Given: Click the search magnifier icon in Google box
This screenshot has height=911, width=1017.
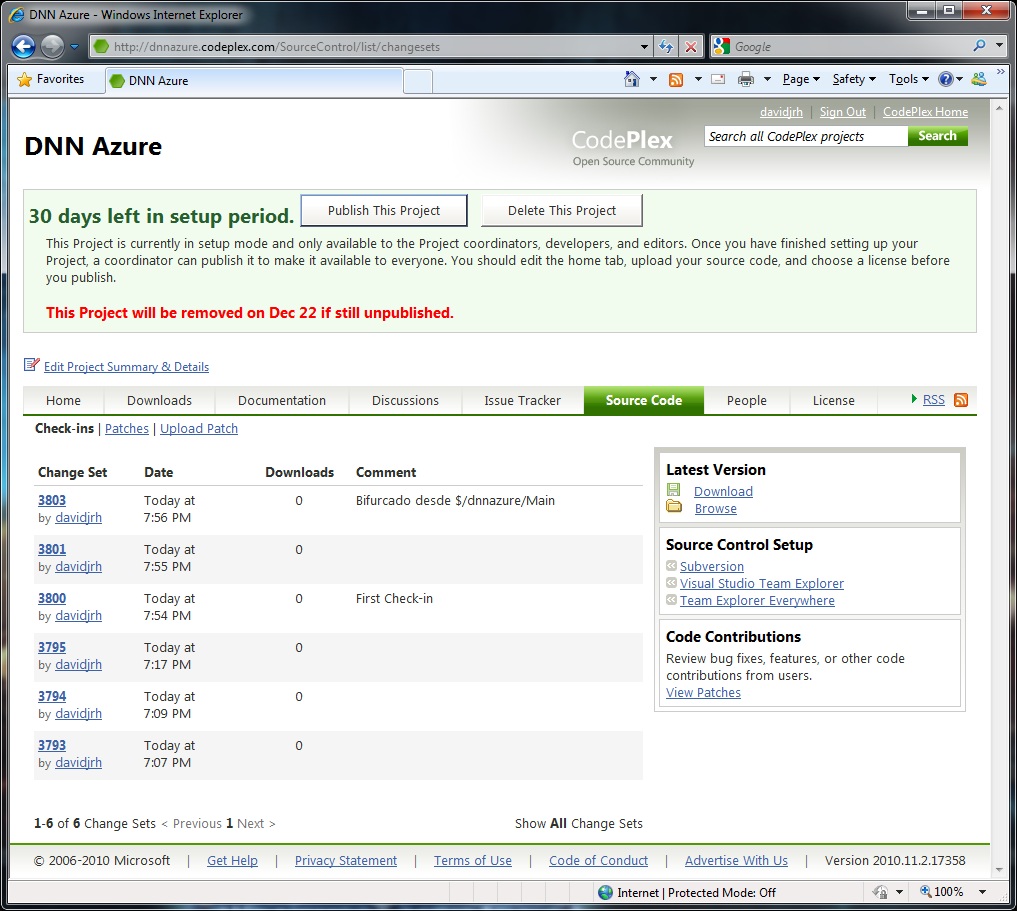Looking at the screenshot, I should [979, 46].
